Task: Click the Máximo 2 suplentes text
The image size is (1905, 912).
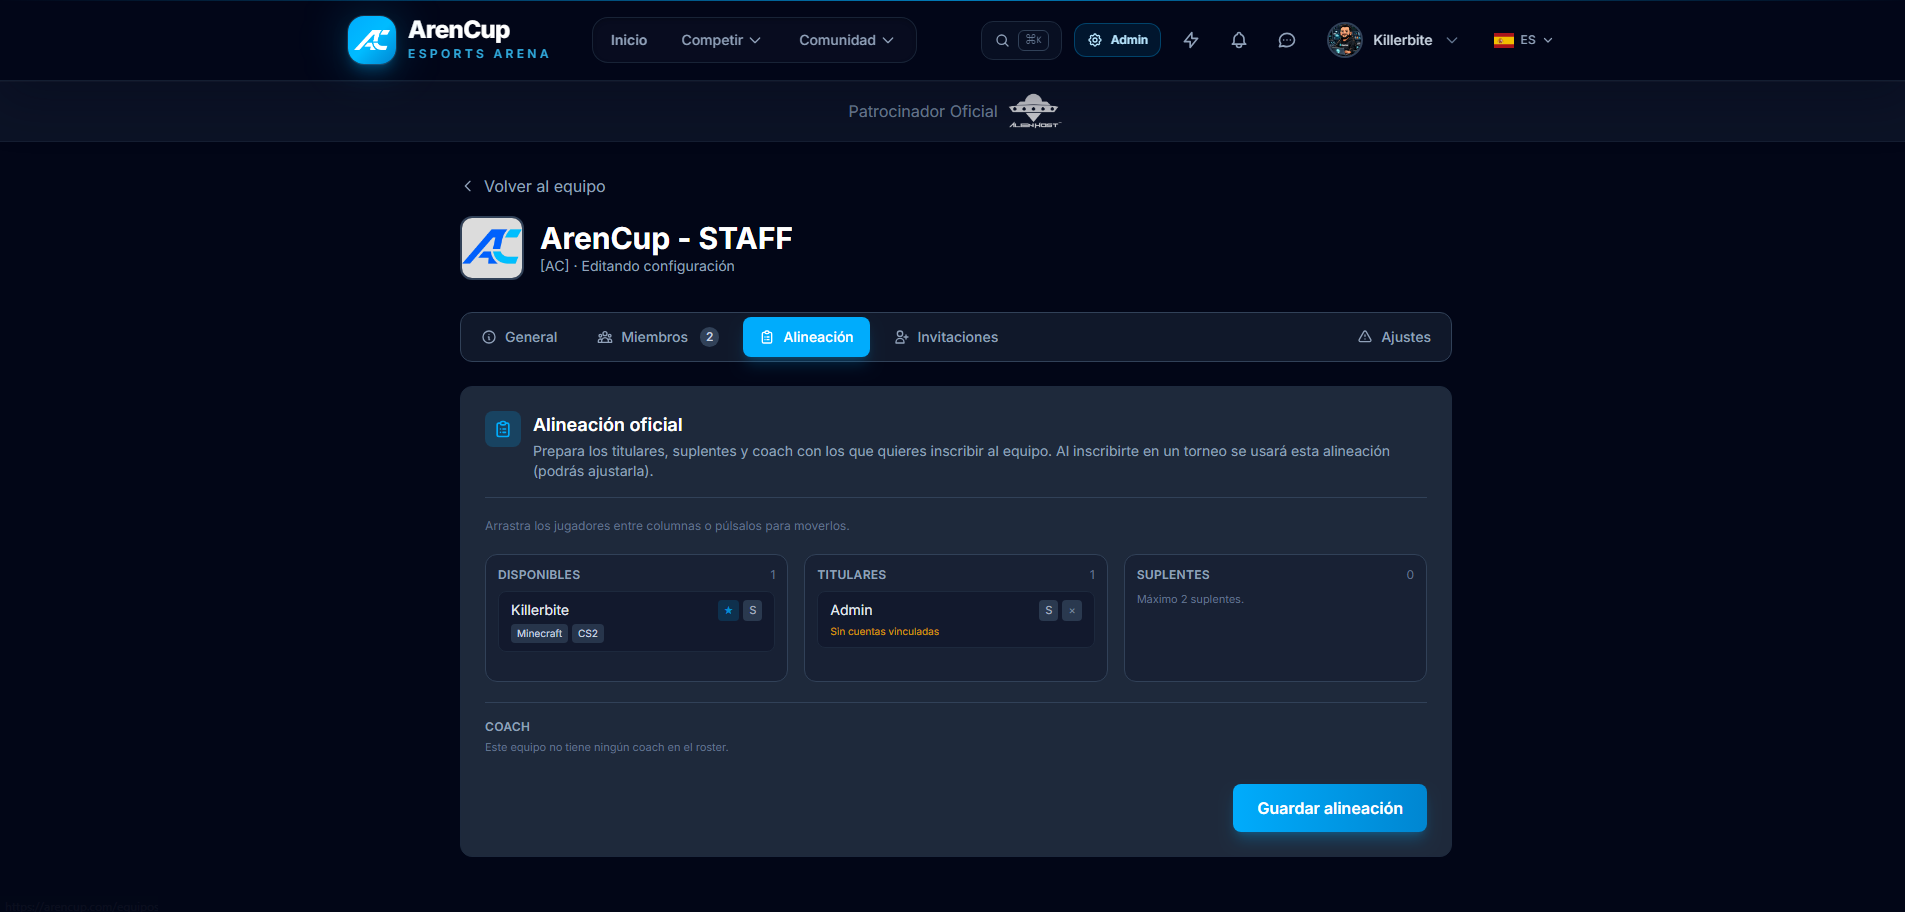Action: [1190, 599]
